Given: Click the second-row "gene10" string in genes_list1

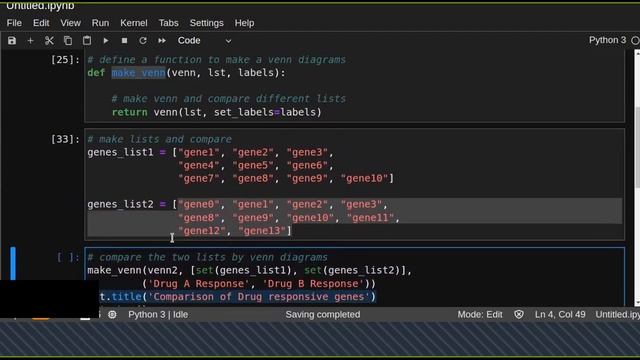Looking at the screenshot, I should pos(364,178).
